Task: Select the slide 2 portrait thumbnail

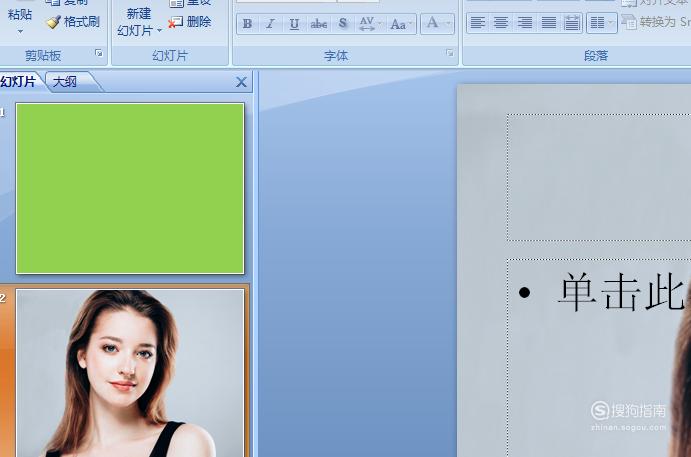Action: [x=130, y=373]
